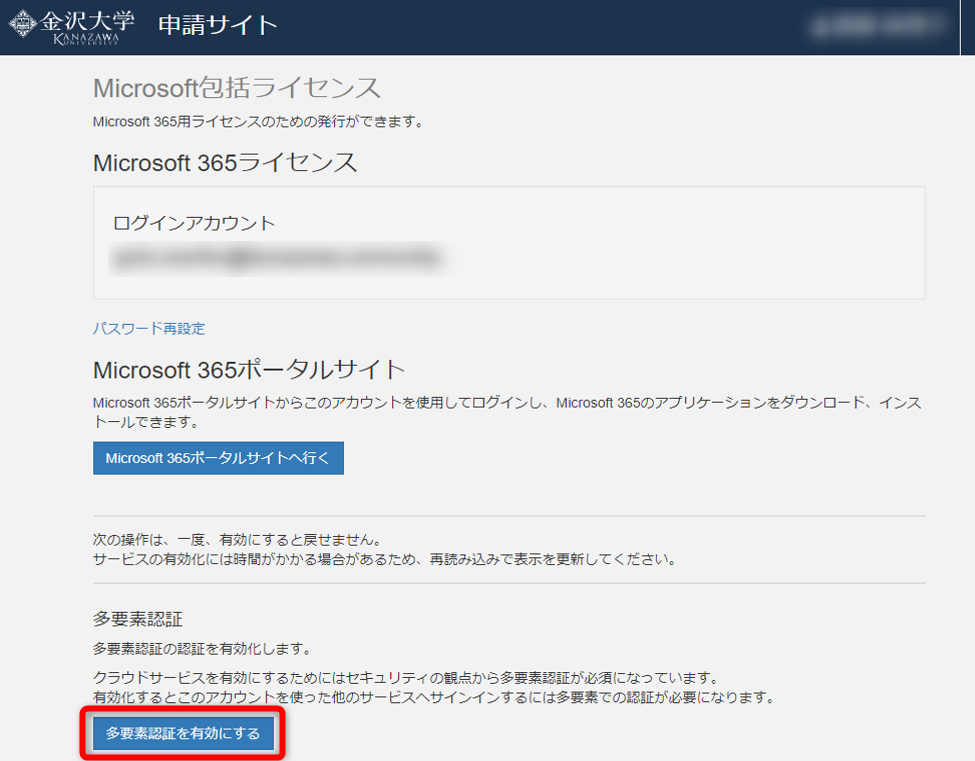Click the Microsoft 365ポータルサイト section heading

click(249, 369)
